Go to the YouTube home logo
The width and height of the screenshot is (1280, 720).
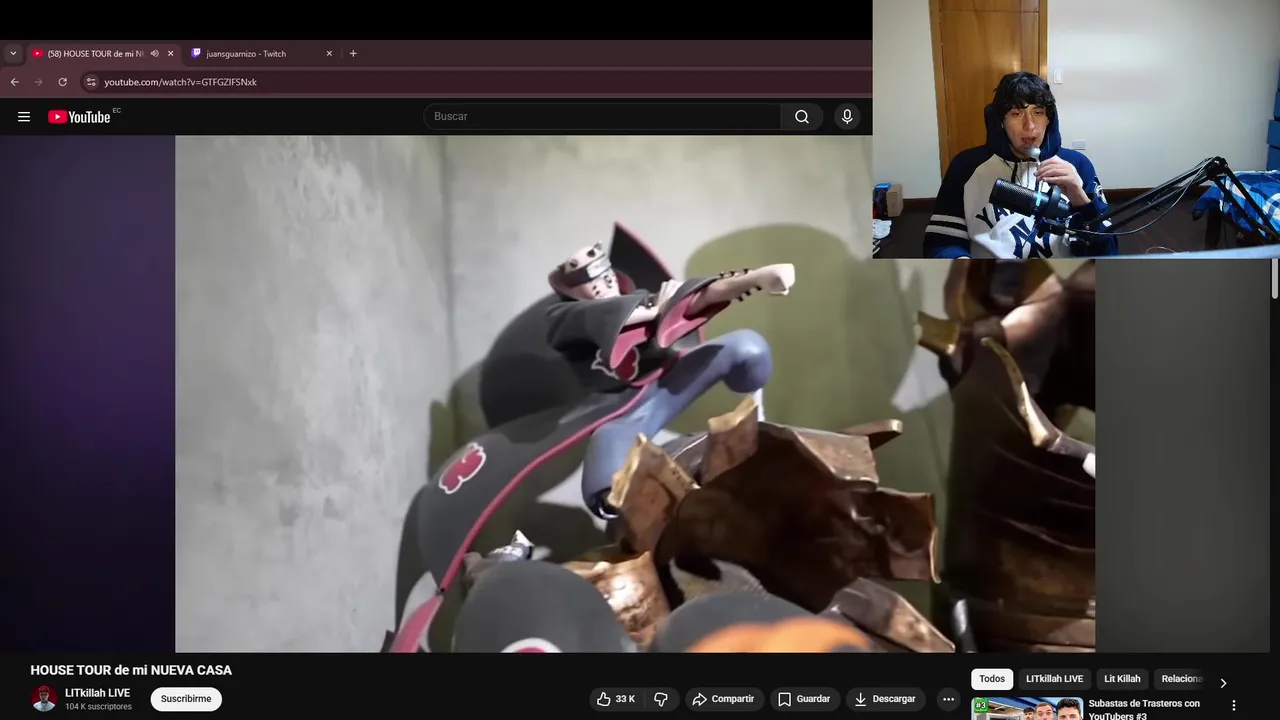click(79, 117)
